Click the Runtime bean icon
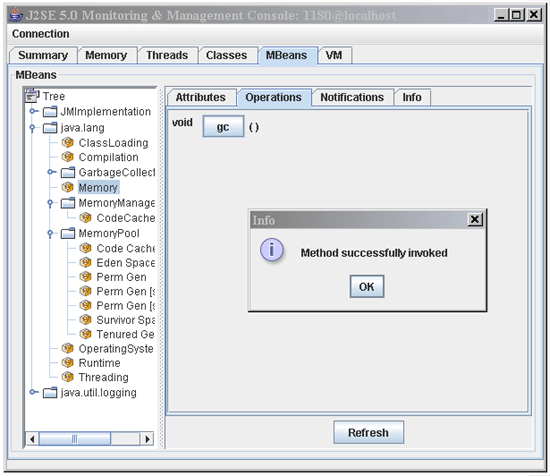The width and height of the screenshot is (550, 476). tap(67, 363)
